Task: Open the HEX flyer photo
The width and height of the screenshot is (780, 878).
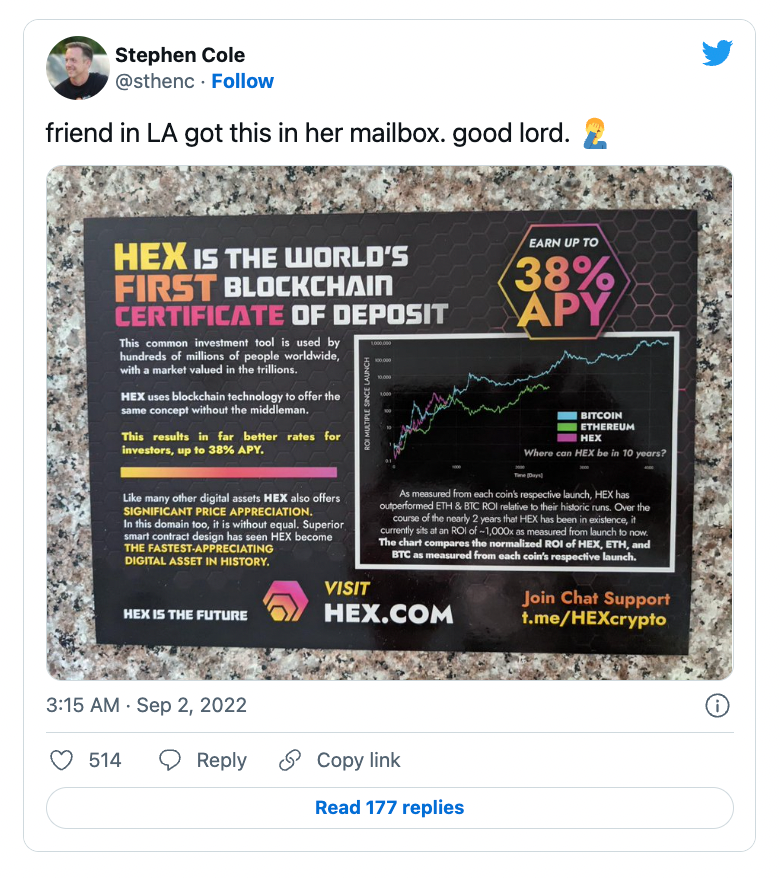Action: pyautogui.click(x=390, y=423)
